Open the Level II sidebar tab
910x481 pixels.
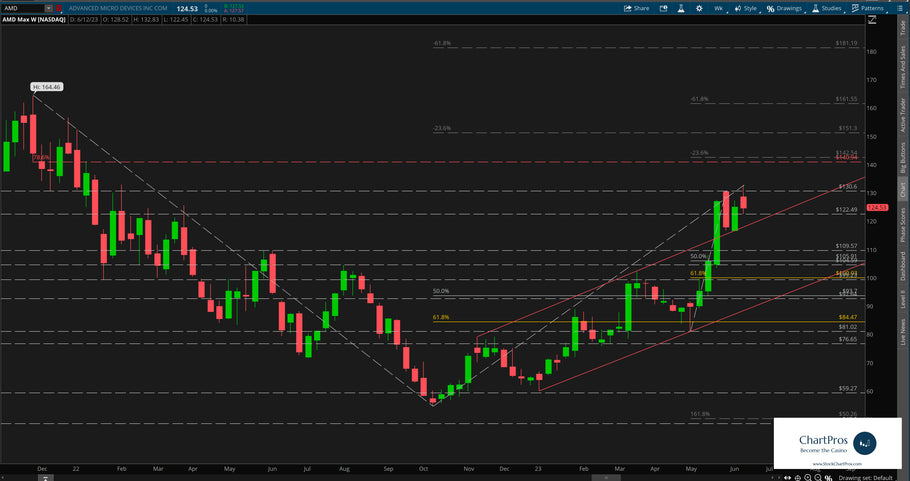(x=902, y=300)
